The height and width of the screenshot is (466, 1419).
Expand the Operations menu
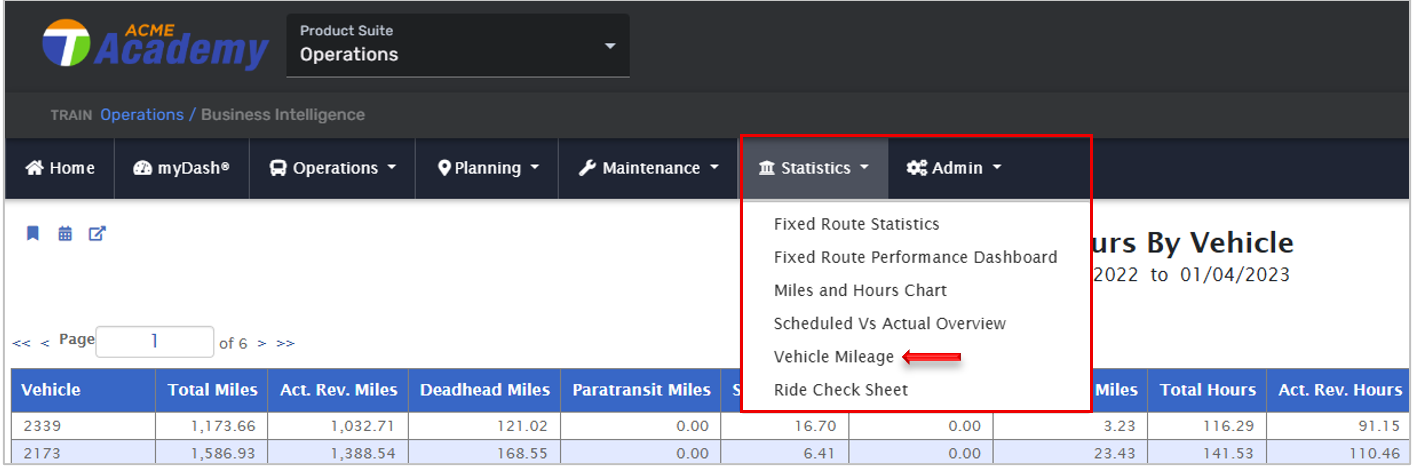pos(333,168)
